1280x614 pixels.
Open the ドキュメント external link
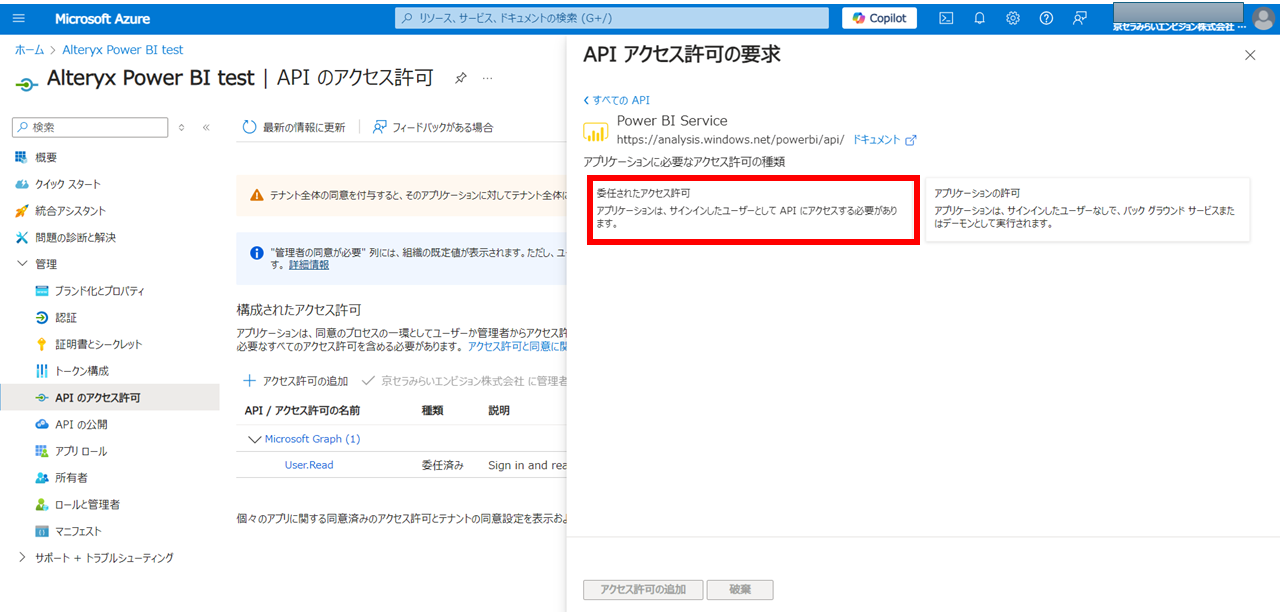884,140
